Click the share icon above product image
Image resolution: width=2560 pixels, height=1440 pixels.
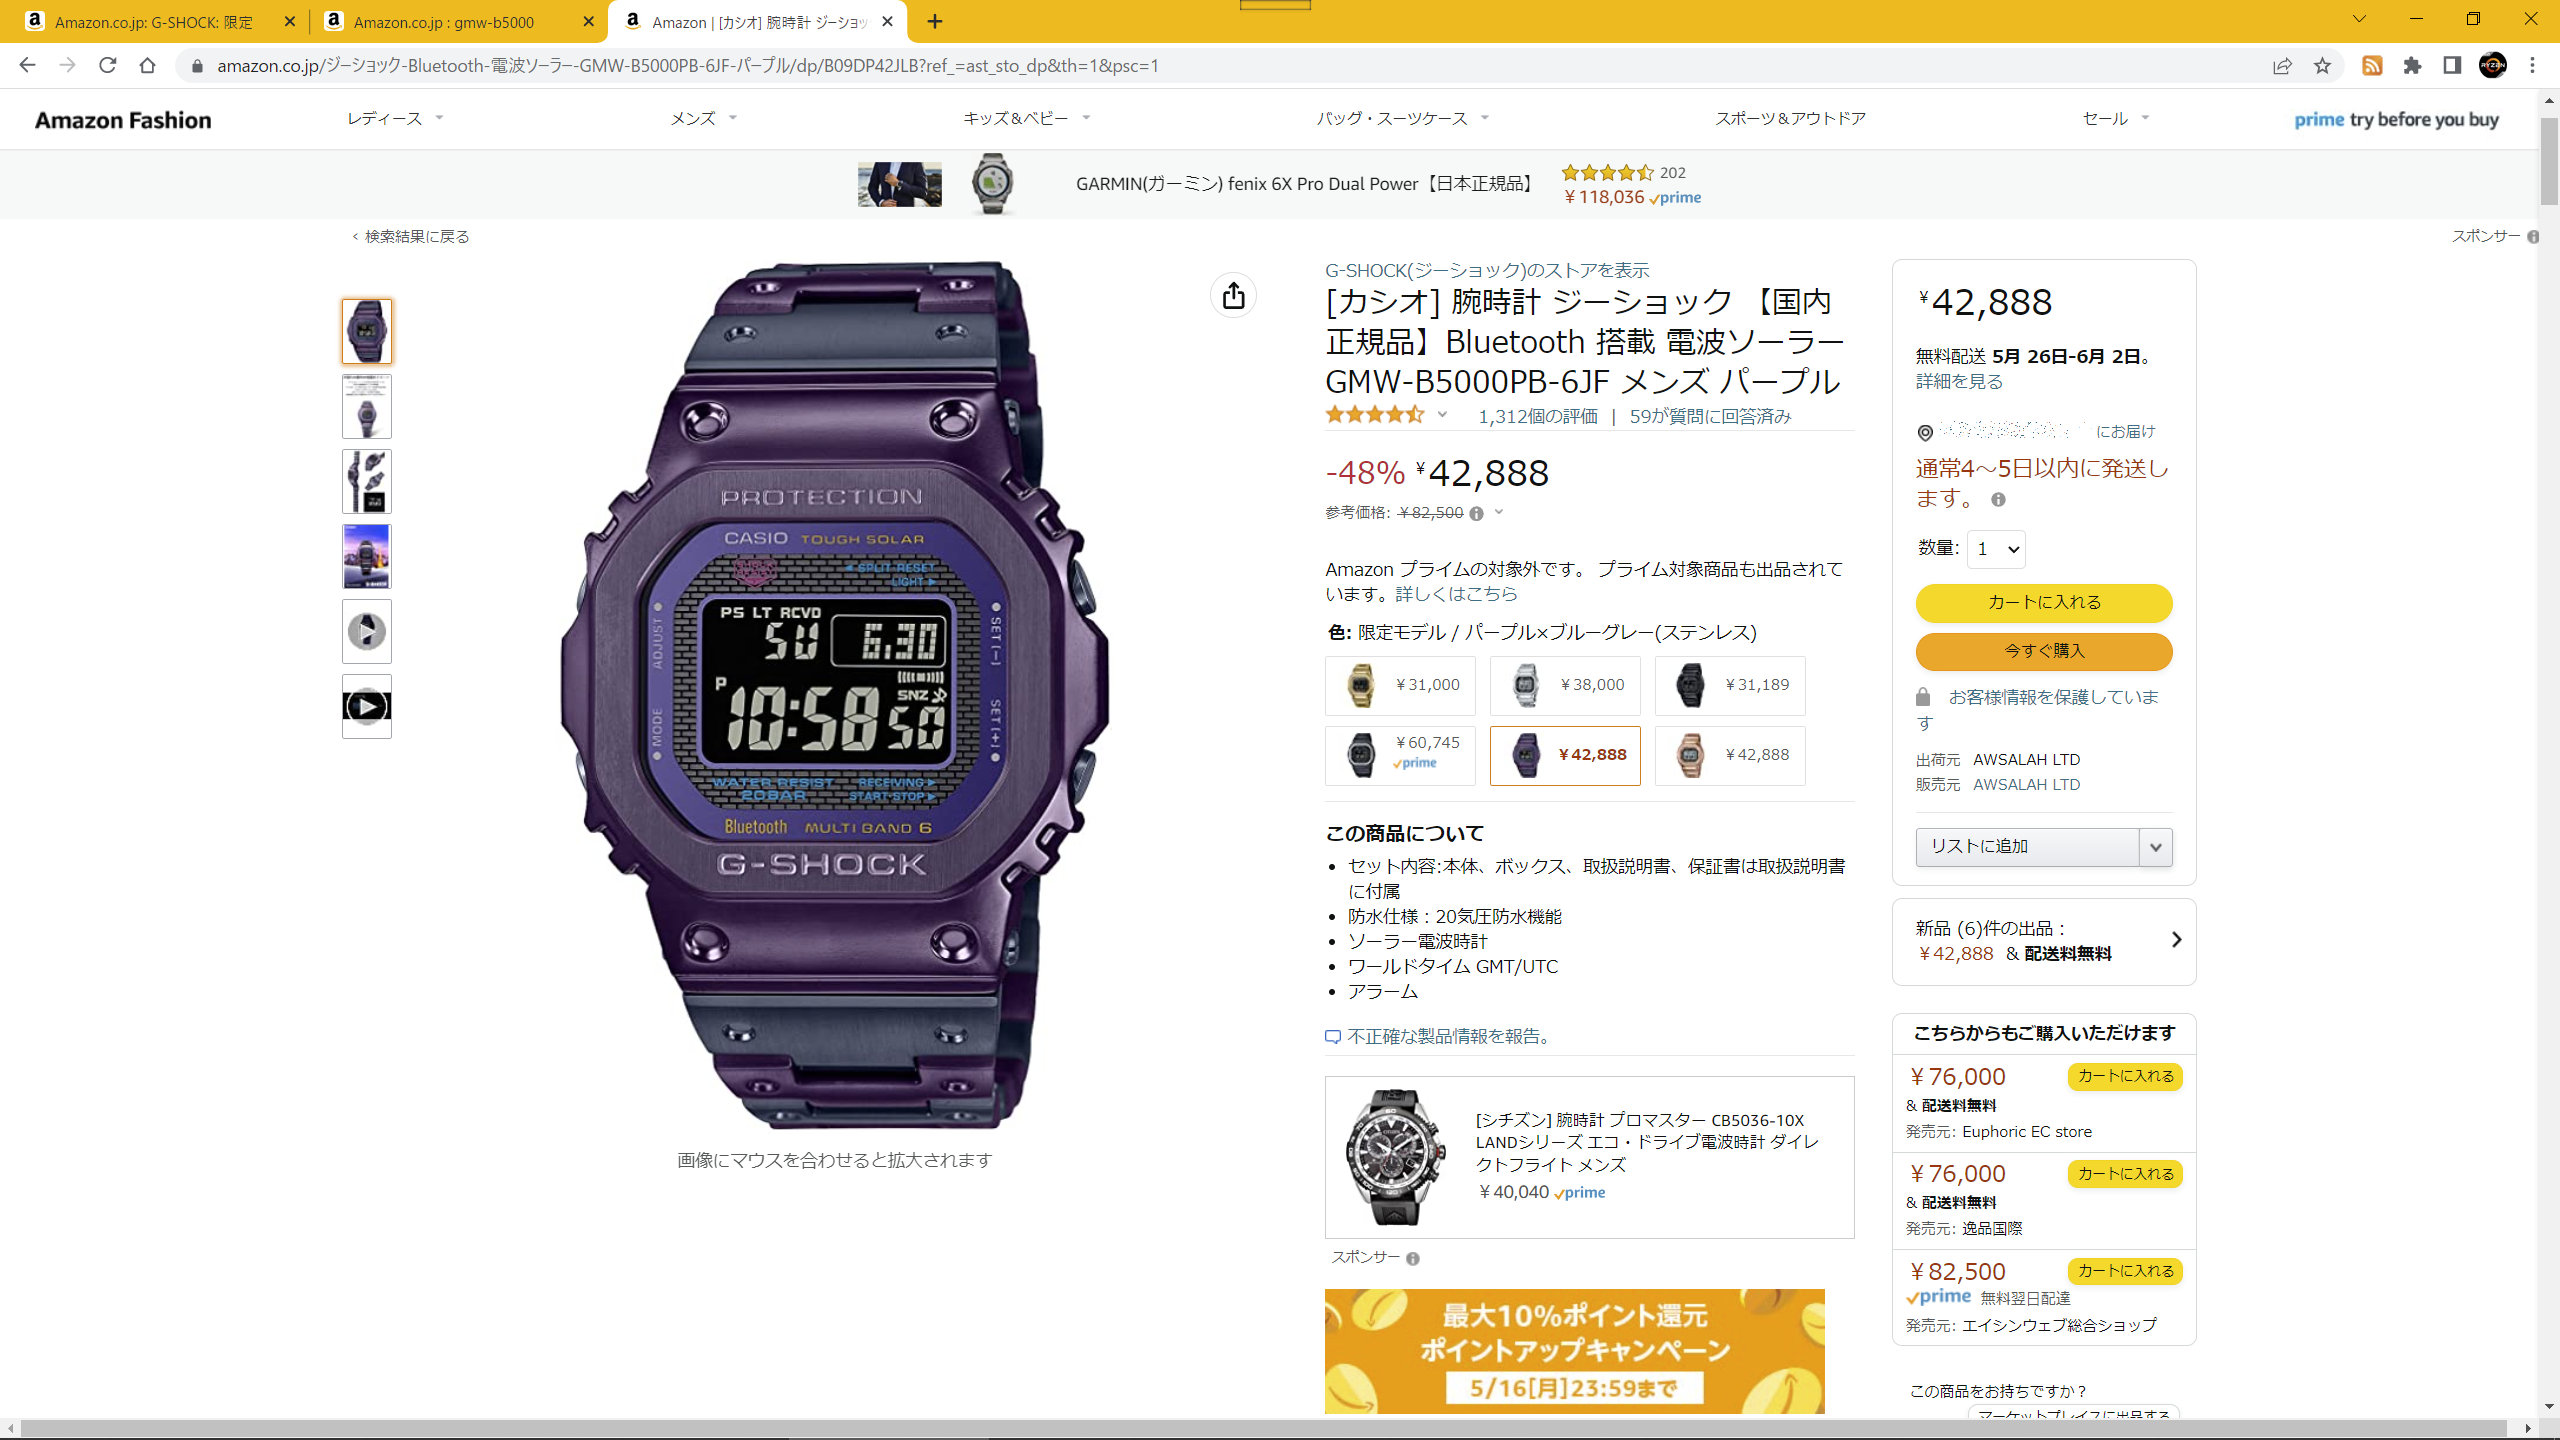[x=1233, y=296]
